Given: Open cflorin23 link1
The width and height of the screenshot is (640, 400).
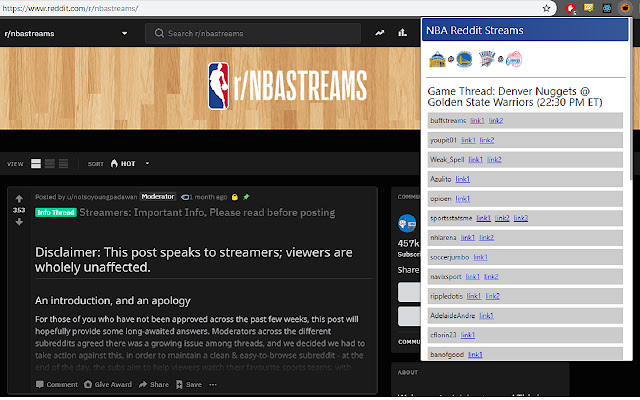Looking at the screenshot, I should pos(468,335).
